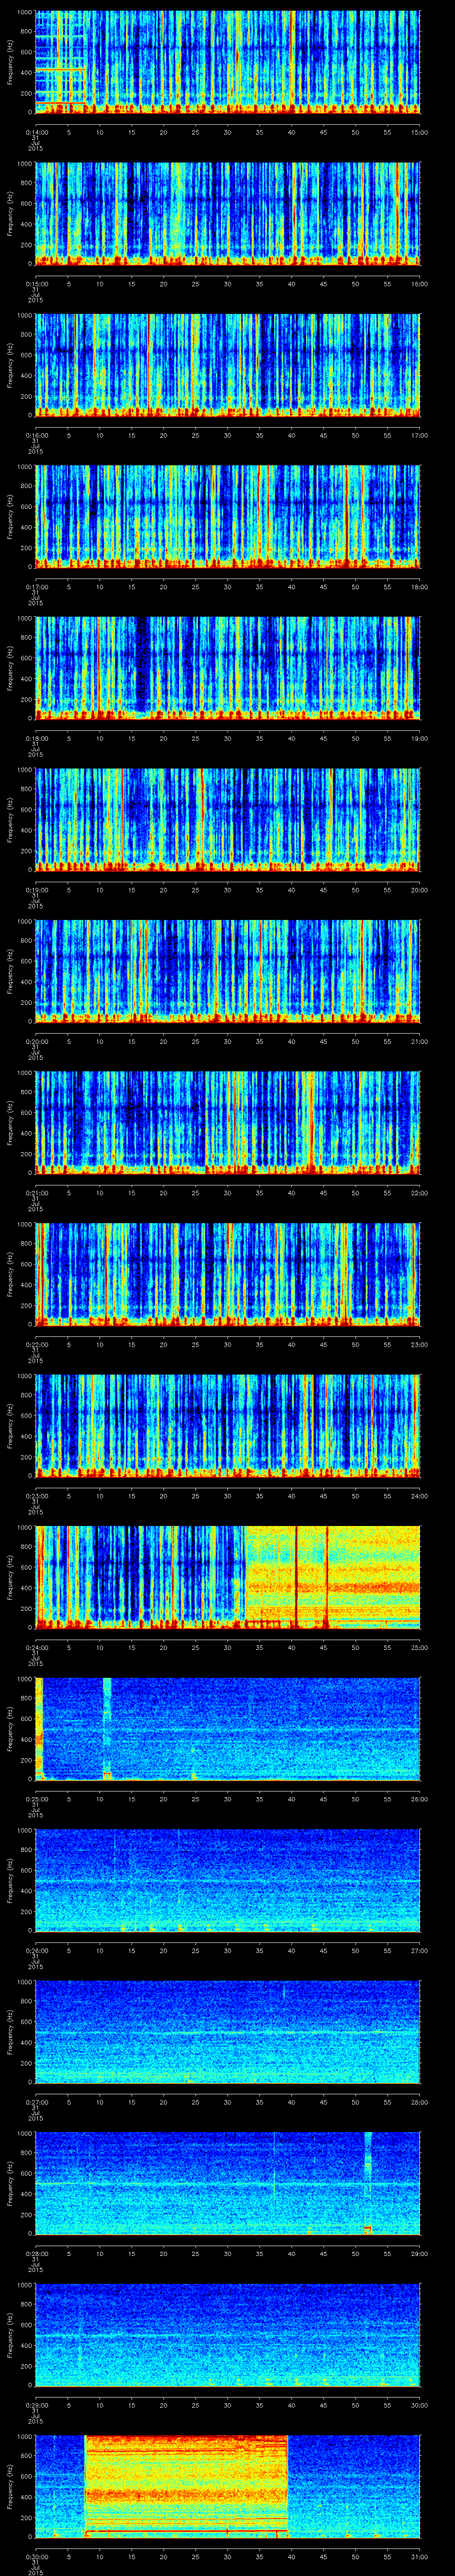Select the yellow burst at the start of the 0:25:00 panel
455x2576 pixels.
point(39,1724)
